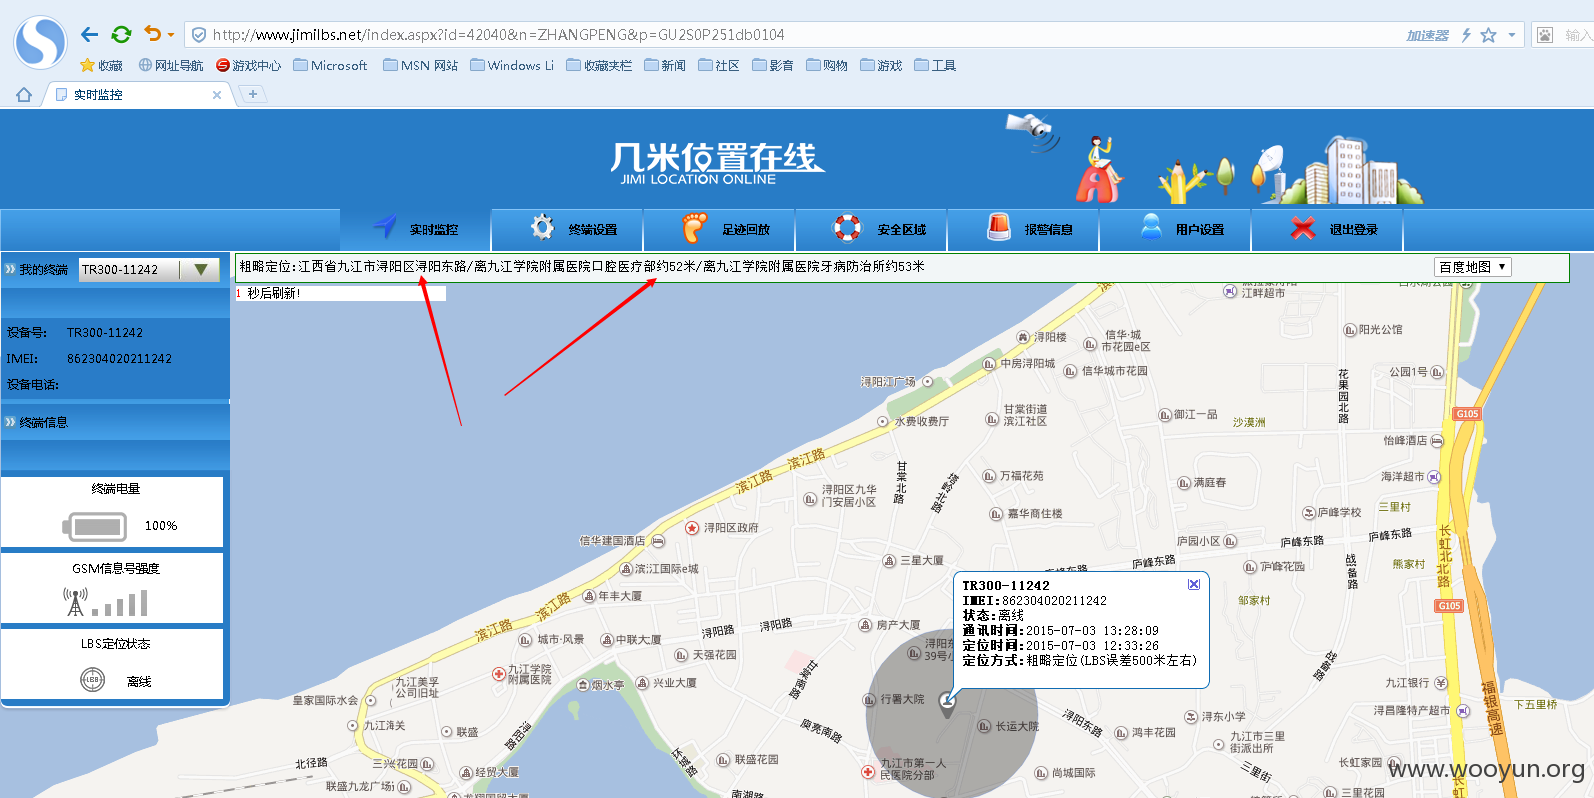Open the 社区 bookmark folder
Screen dimensions: 1594x798
click(719, 65)
